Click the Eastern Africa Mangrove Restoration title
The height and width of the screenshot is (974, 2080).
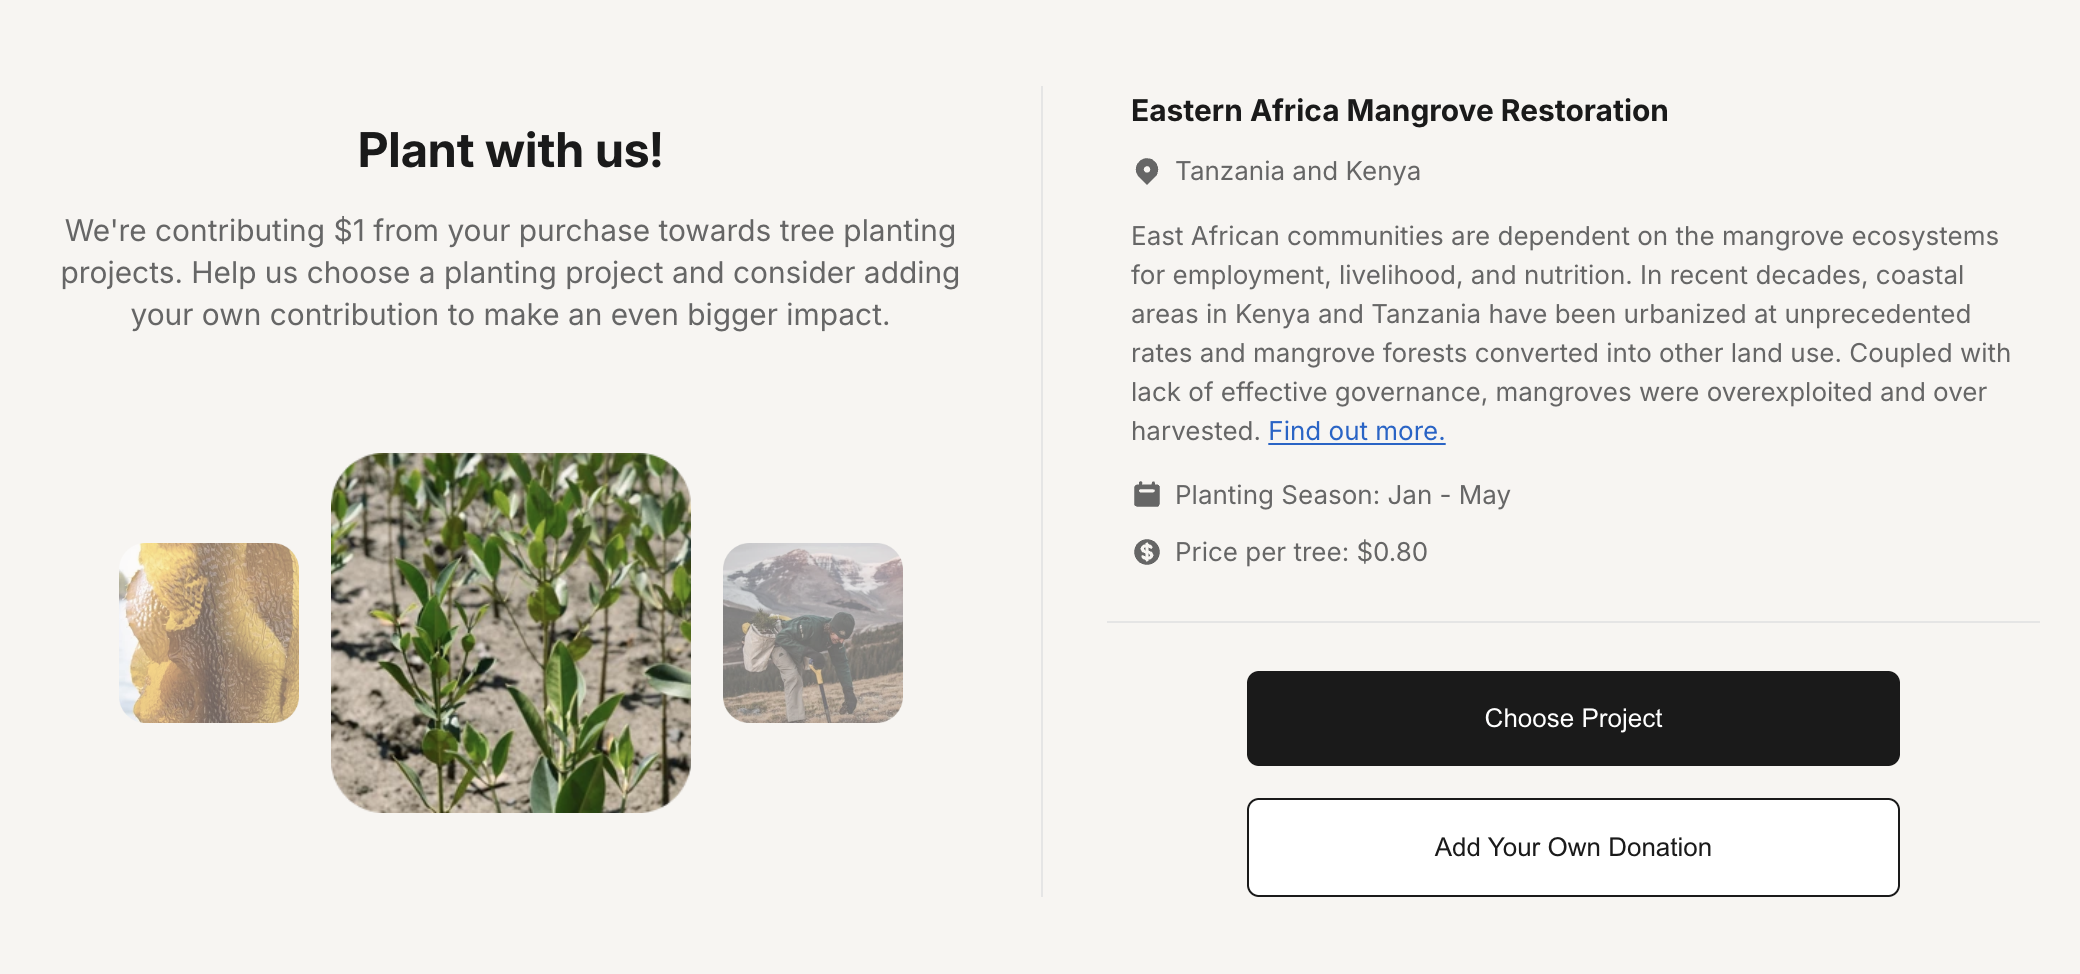click(1399, 111)
